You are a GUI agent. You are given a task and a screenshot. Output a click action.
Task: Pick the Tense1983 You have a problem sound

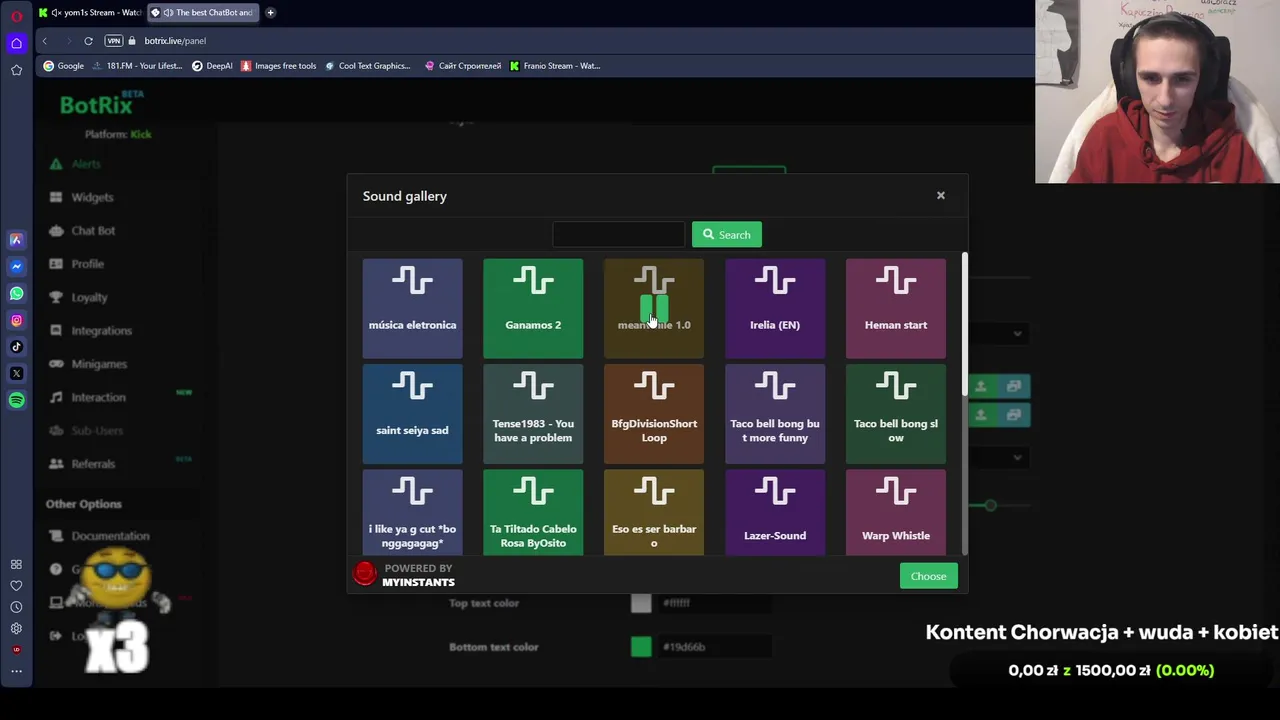point(533,414)
